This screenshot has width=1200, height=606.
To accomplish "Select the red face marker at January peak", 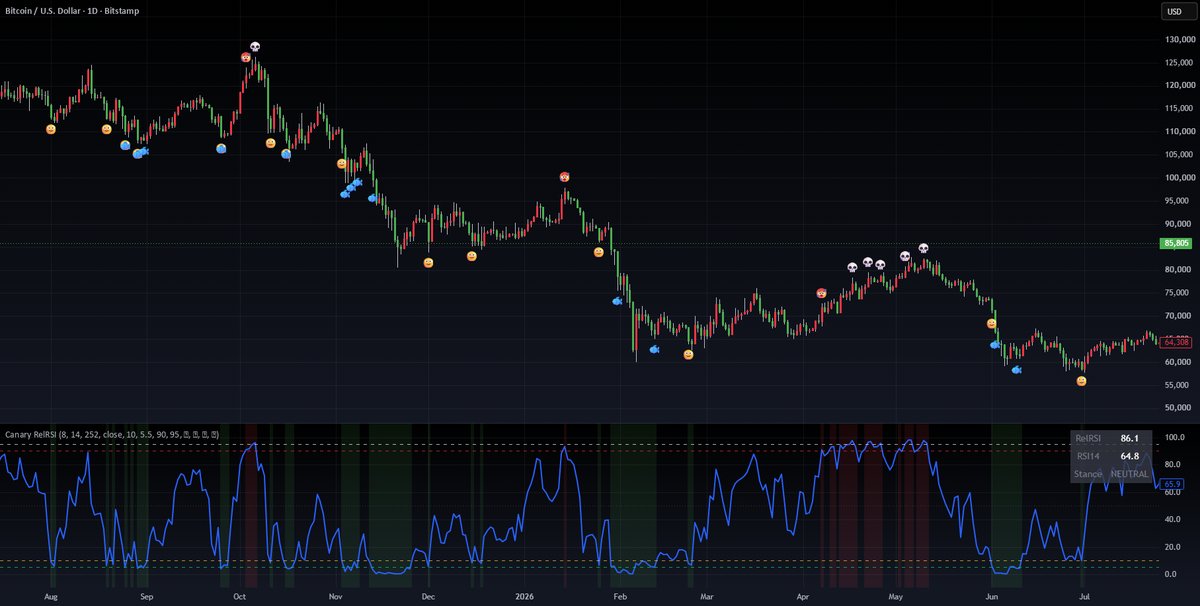I will pos(565,177).
